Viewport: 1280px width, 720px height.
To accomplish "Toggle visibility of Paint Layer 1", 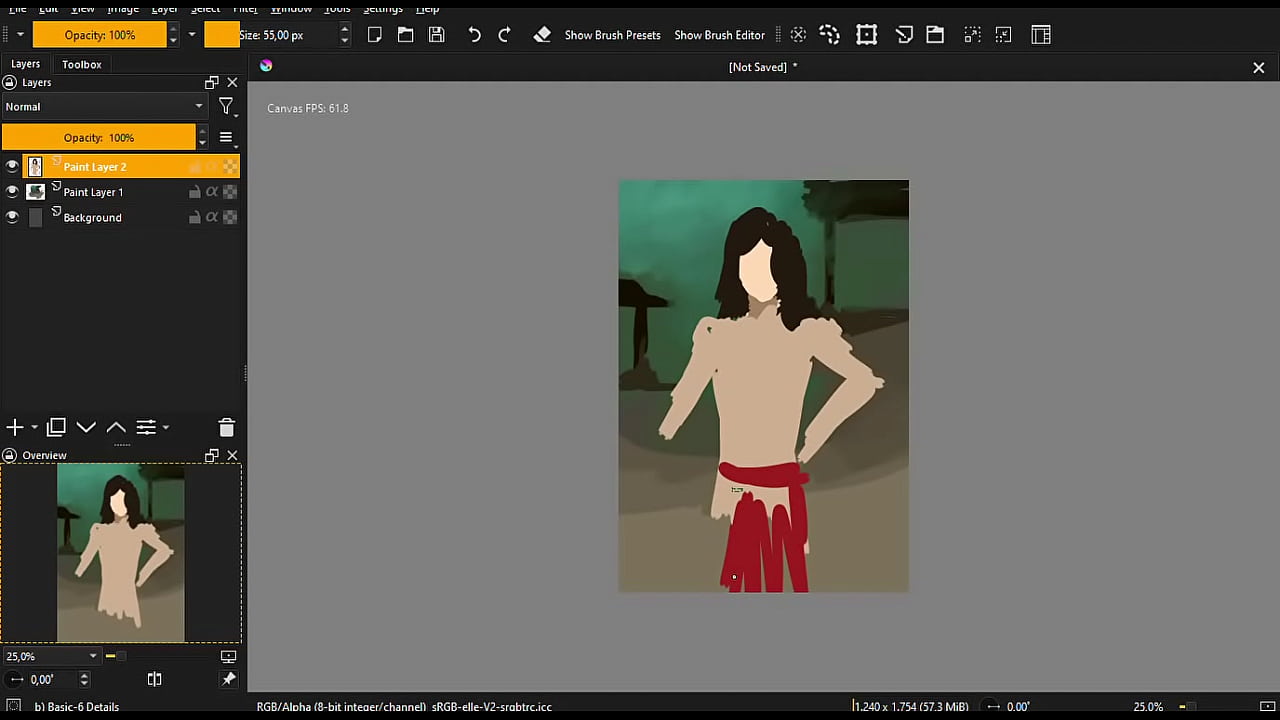I will point(12,191).
